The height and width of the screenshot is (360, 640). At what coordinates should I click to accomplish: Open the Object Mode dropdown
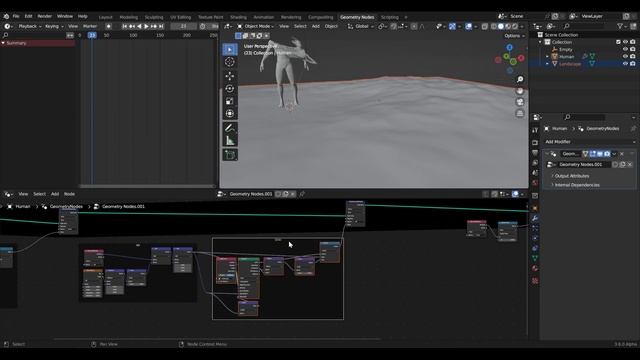point(255,26)
